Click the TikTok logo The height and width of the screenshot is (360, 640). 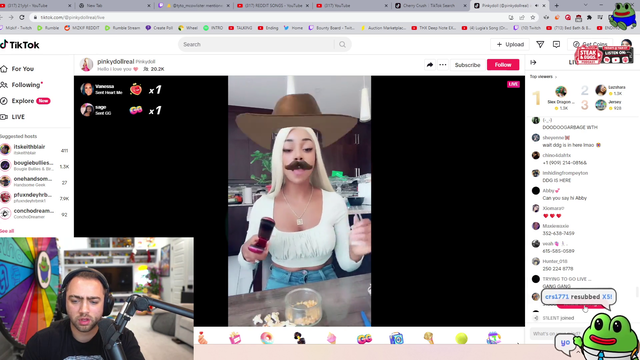point(20,44)
